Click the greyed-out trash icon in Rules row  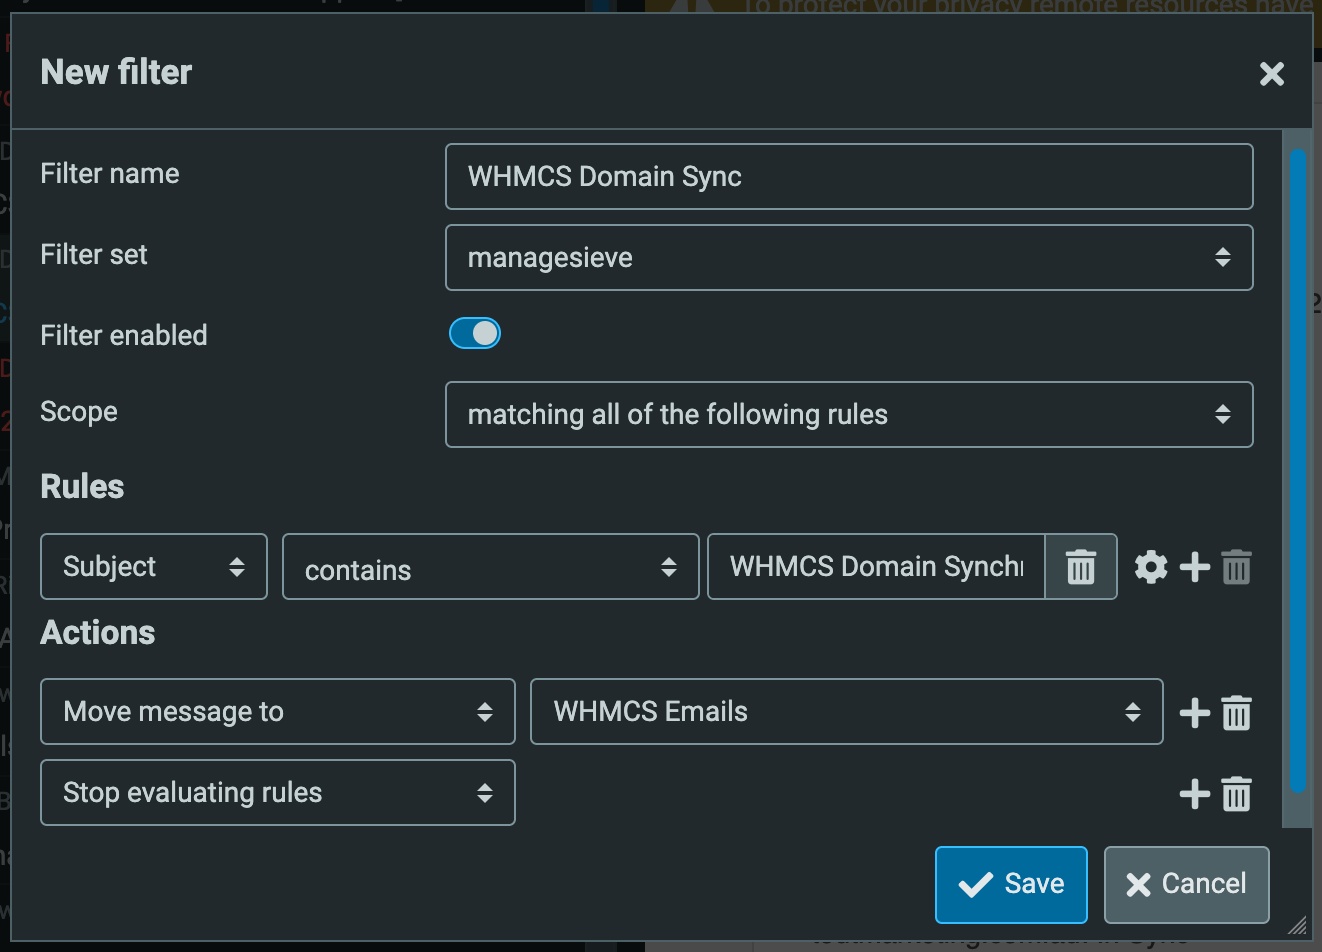pos(1237,567)
